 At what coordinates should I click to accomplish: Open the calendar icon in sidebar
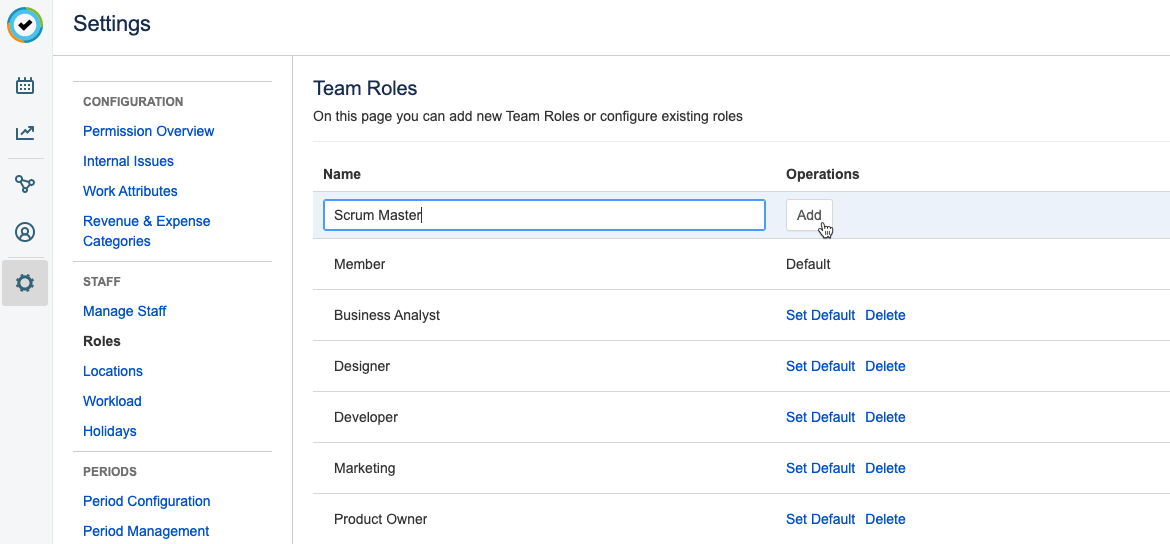tap(25, 86)
